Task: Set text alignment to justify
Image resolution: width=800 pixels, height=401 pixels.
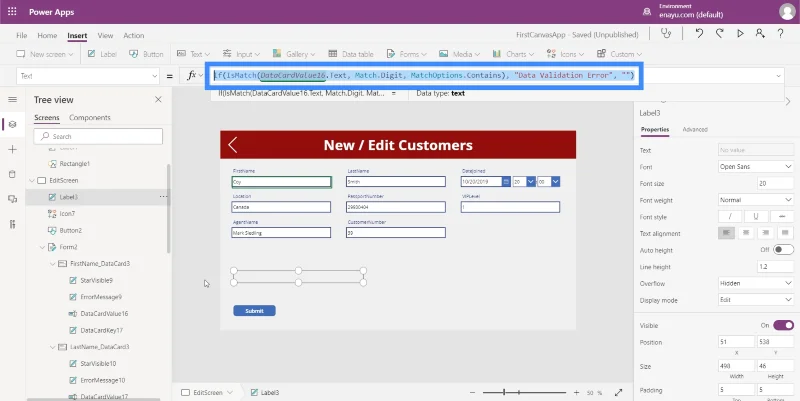Action: 785,233
